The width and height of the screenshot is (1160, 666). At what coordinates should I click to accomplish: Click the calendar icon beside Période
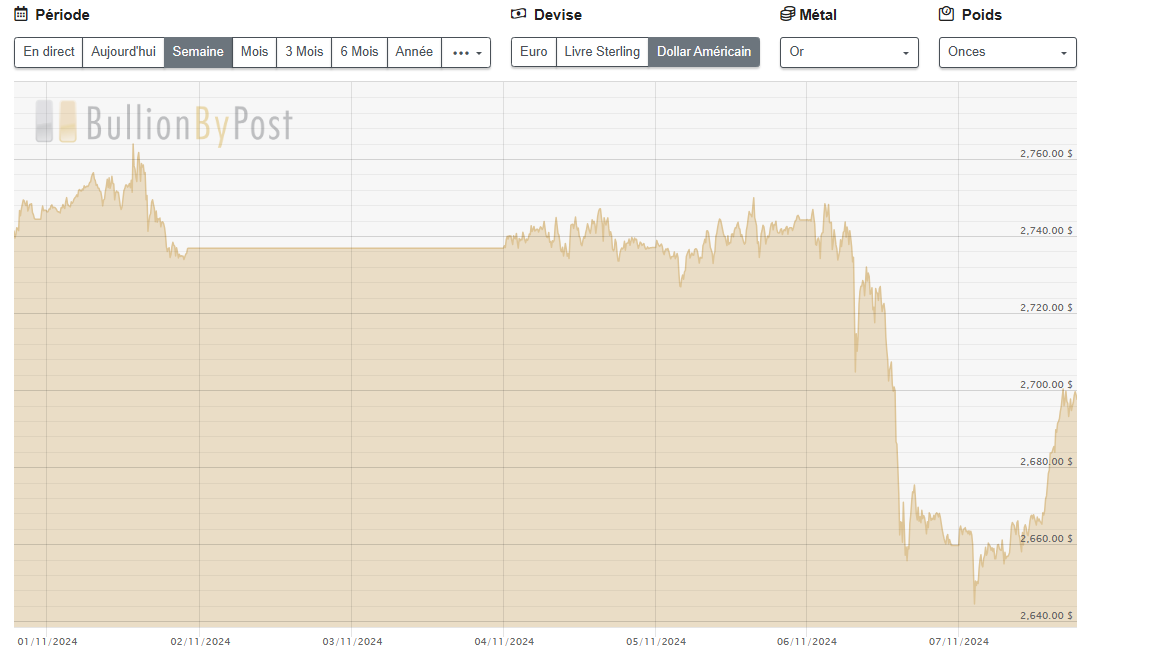[x=21, y=14]
